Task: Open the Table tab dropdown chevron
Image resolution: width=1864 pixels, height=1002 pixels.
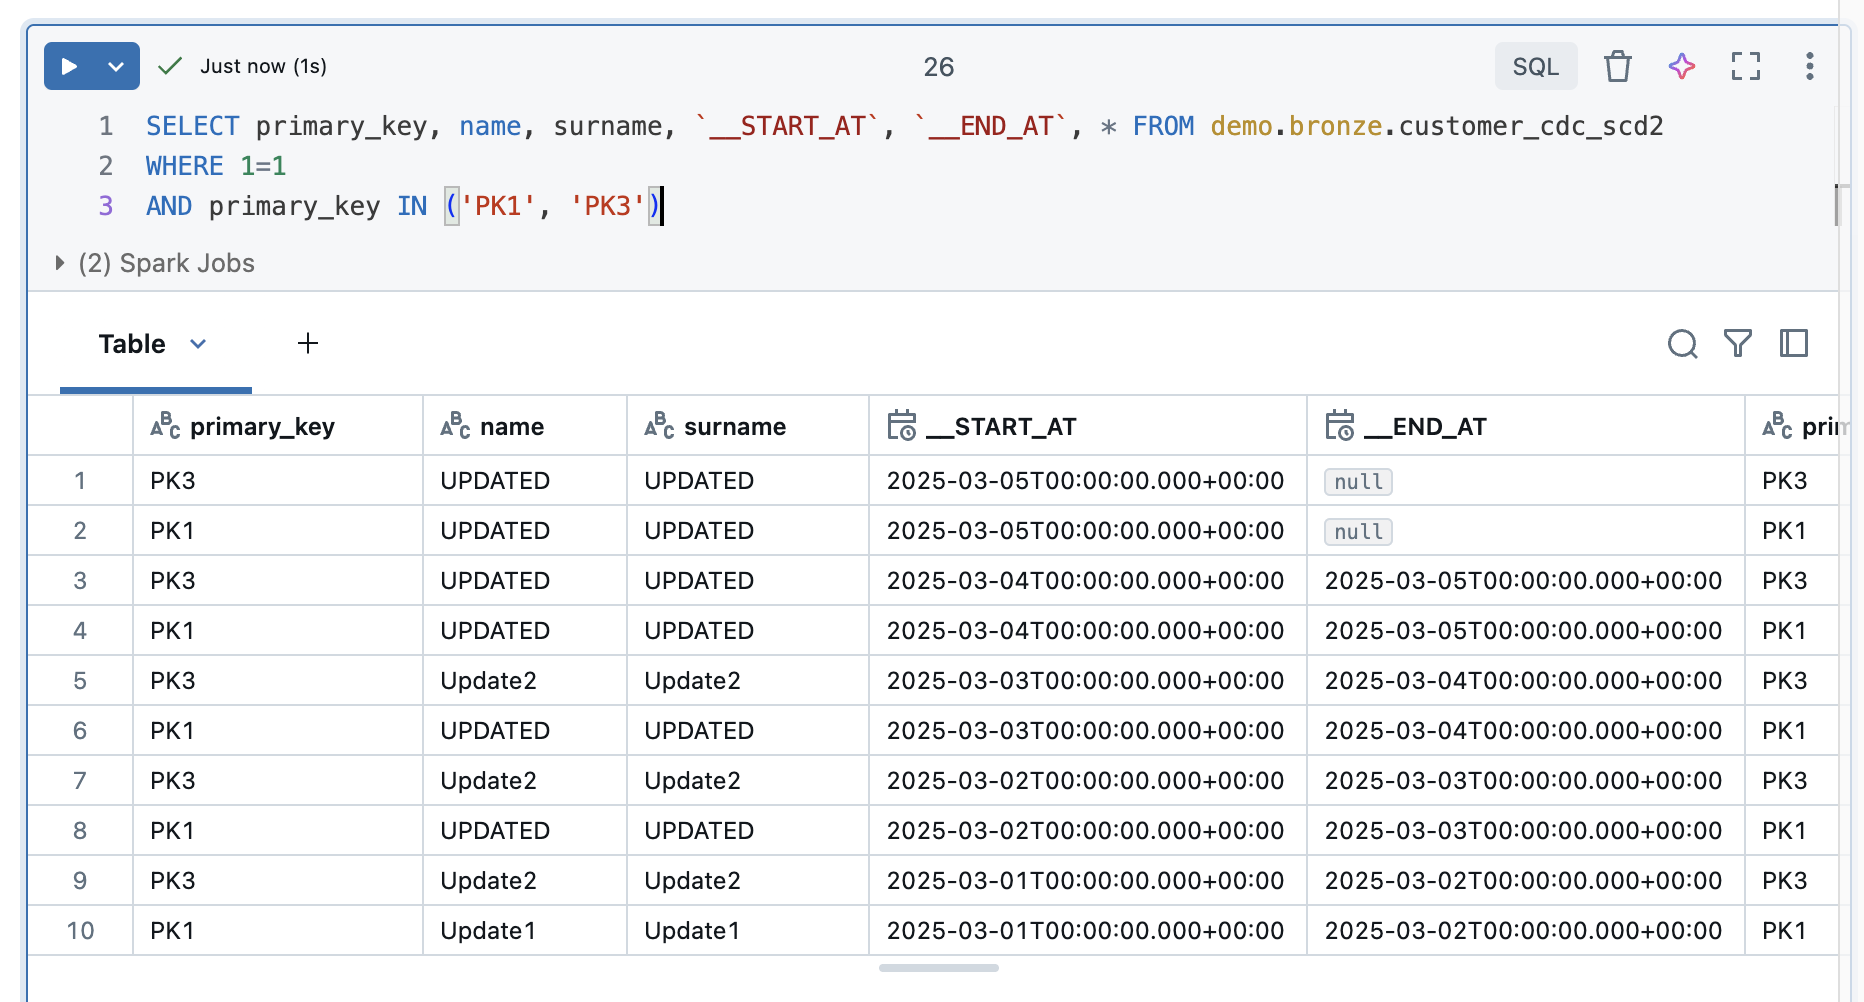Action: point(198,344)
